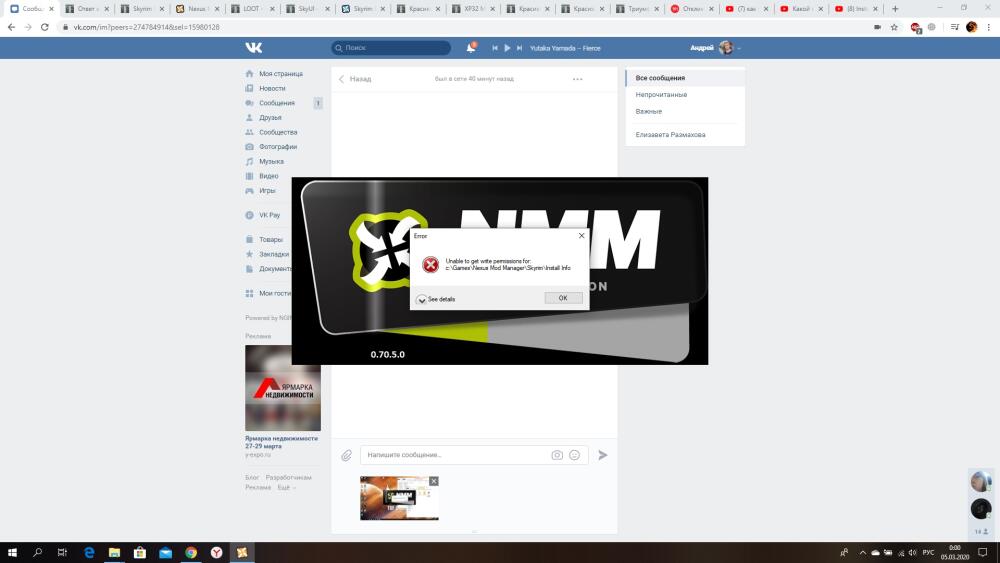1000x563 pixels.
Task: Click OK in the Error dialog
Action: [x=563, y=298]
